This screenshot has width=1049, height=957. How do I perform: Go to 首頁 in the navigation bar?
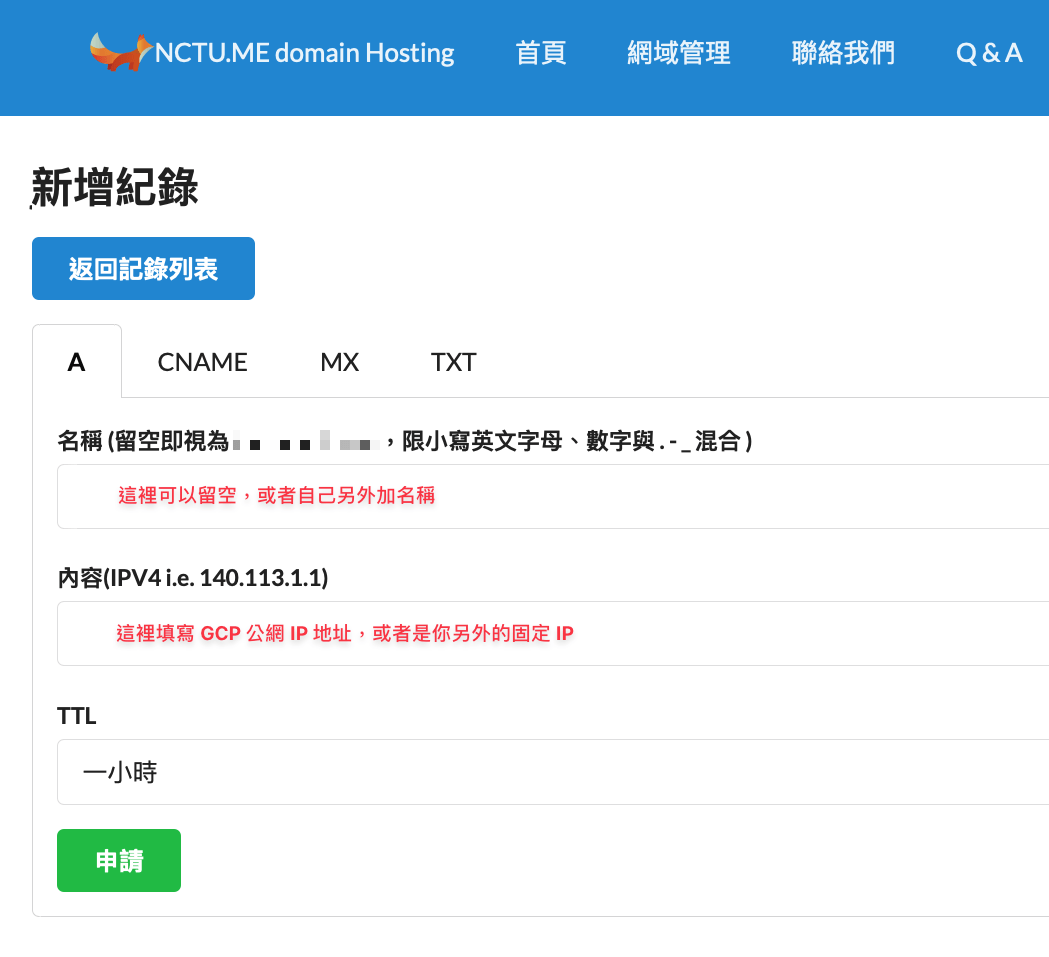click(541, 53)
